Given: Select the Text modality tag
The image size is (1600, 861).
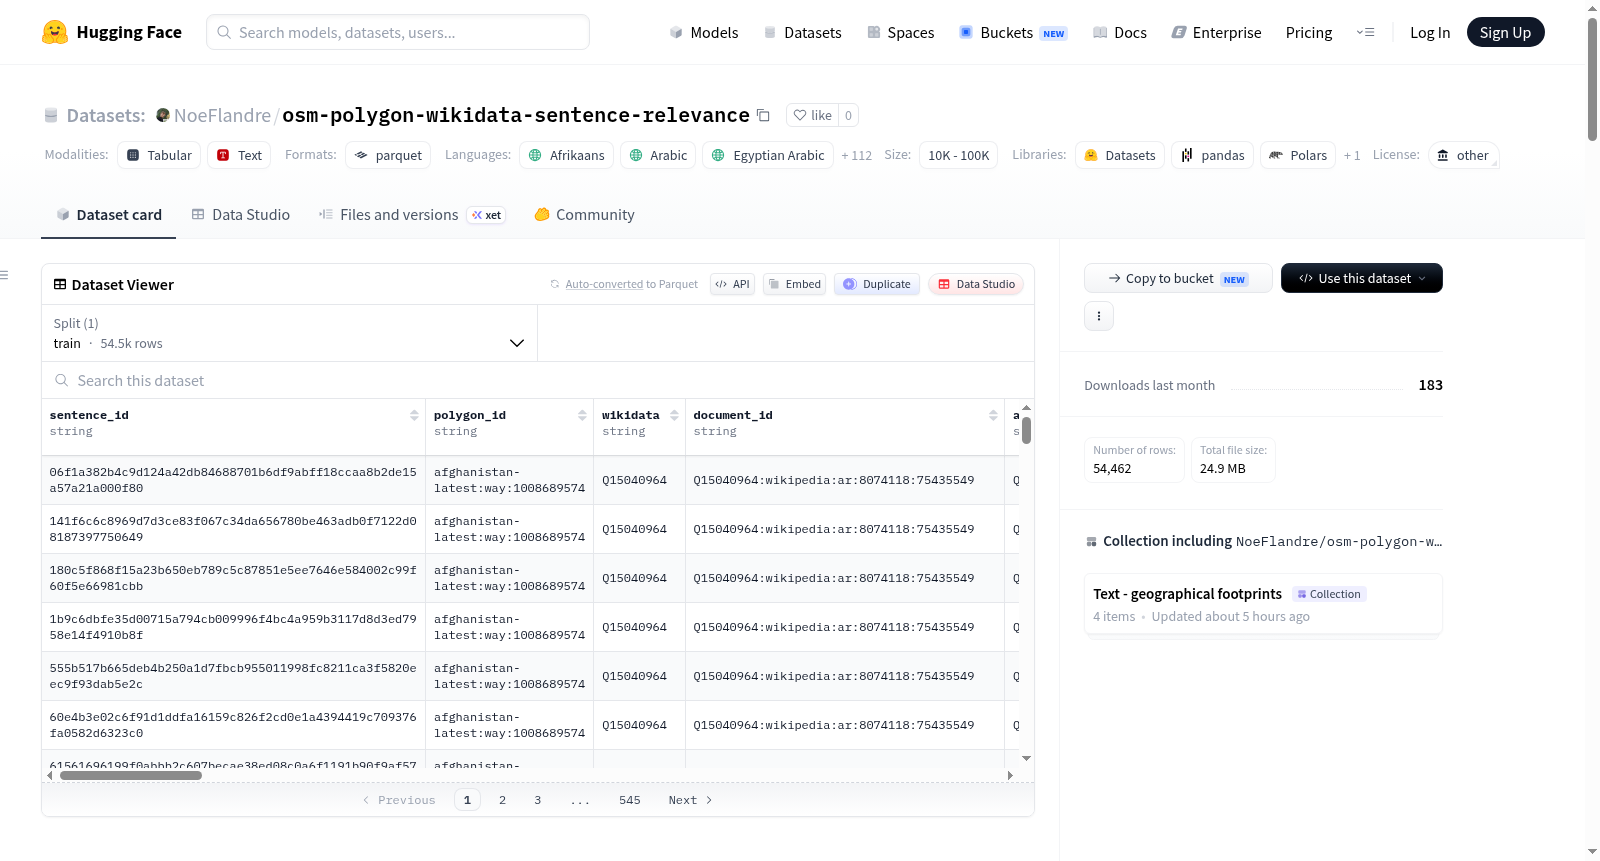Looking at the screenshot, I should [x=239, y=155].
